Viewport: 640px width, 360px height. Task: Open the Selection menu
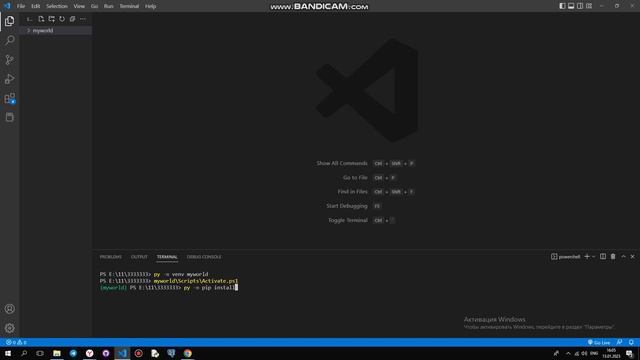click(x=56, y=6)
